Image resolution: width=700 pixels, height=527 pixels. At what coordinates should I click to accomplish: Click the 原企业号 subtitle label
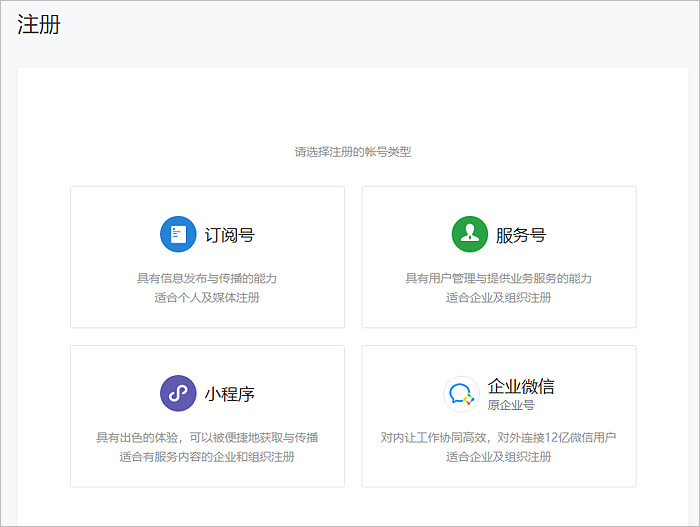pos(511,405)
